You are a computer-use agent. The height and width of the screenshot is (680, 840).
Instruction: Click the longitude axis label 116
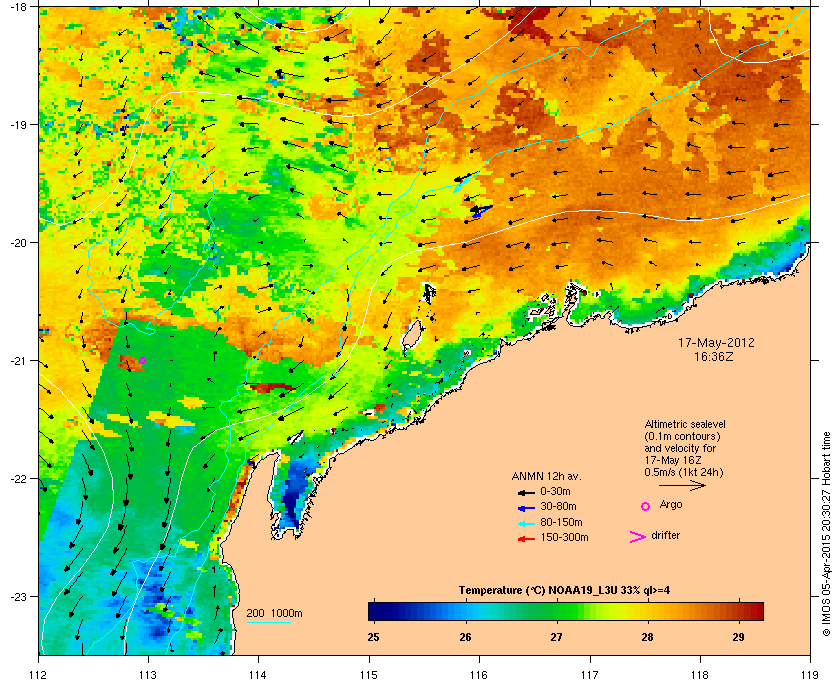[479, 674]
